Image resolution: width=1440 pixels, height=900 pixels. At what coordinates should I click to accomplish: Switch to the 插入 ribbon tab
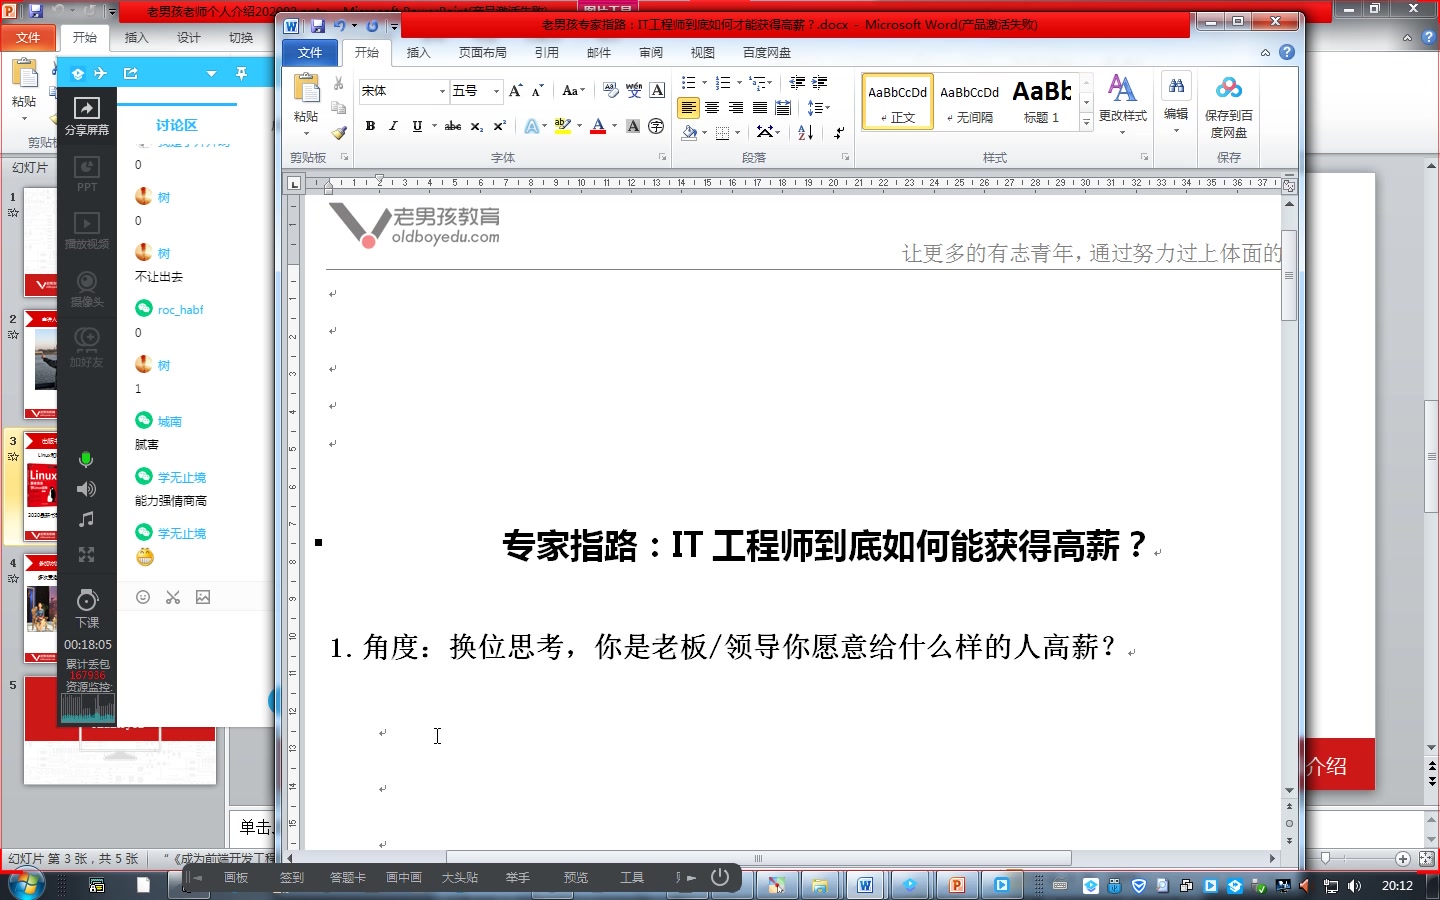pos(418,52)
